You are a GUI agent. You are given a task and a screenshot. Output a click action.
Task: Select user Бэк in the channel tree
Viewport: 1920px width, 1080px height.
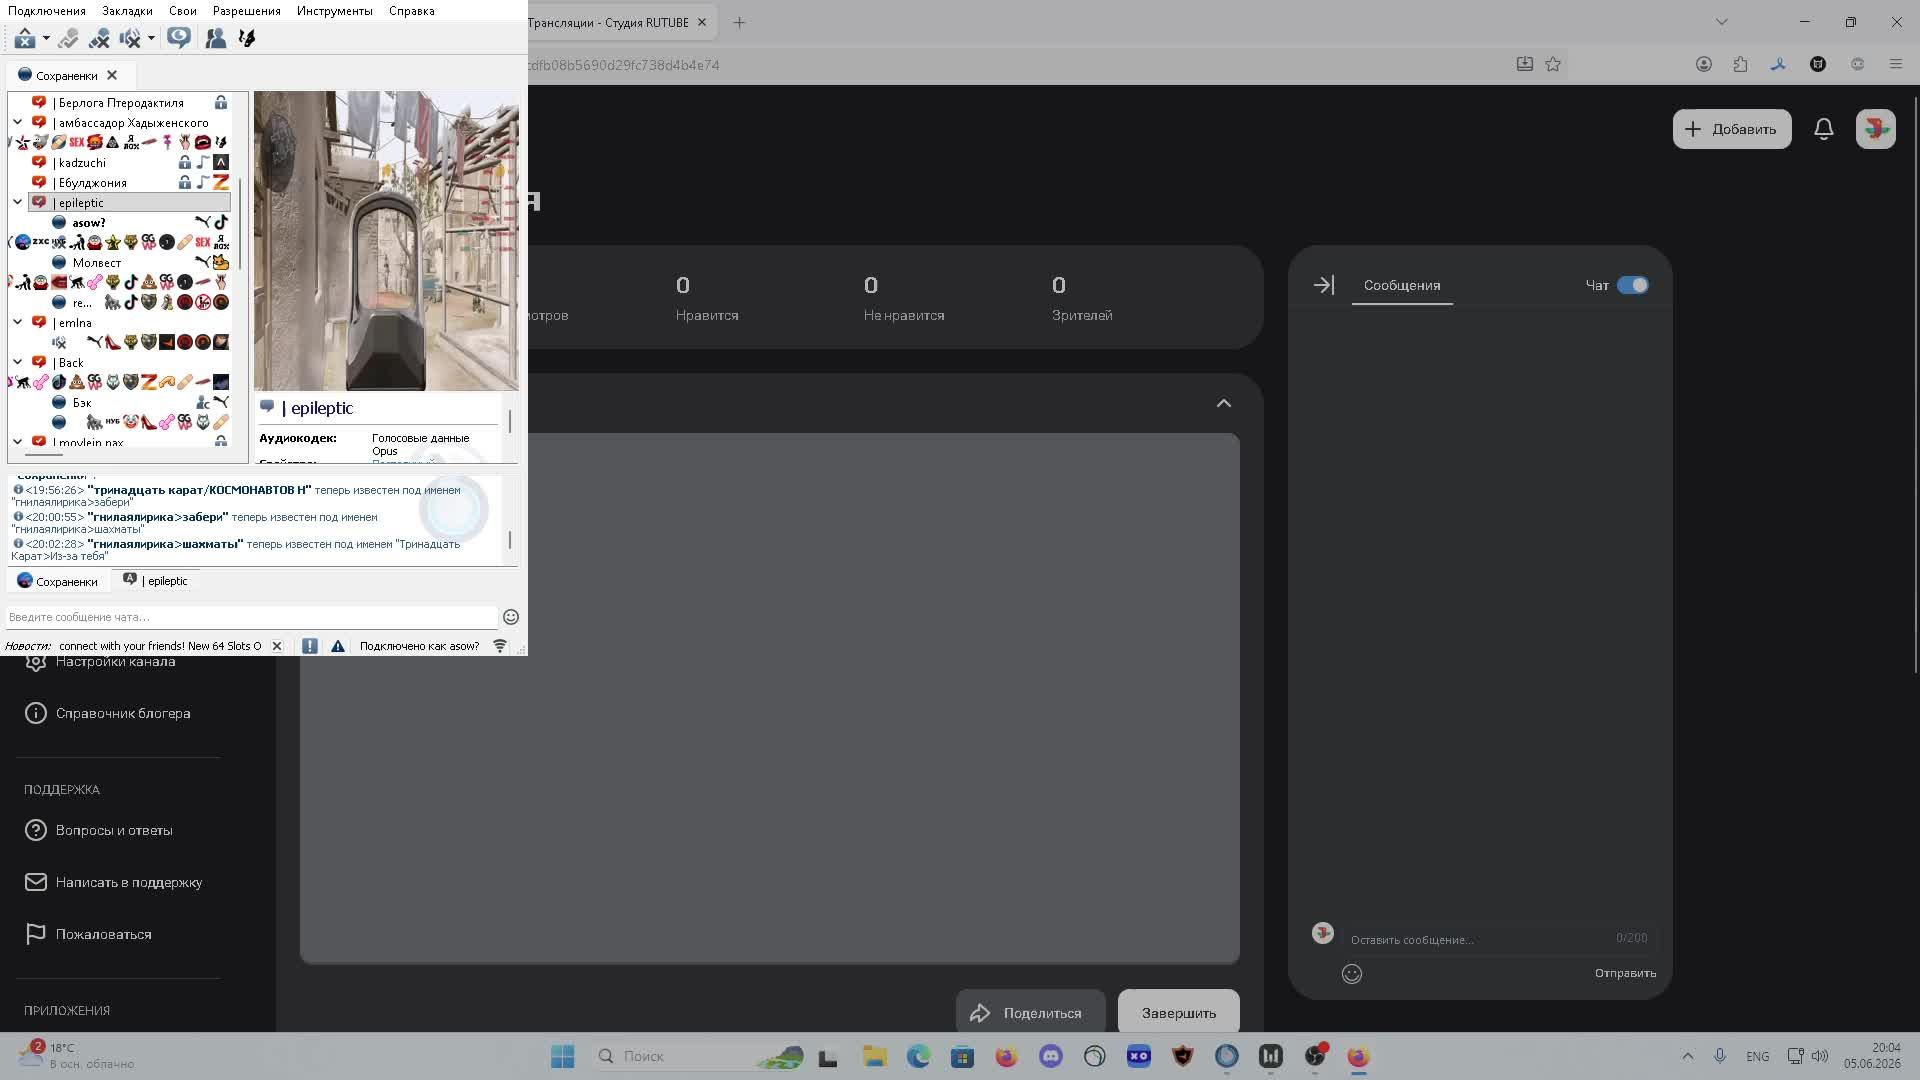click(81, 403)
